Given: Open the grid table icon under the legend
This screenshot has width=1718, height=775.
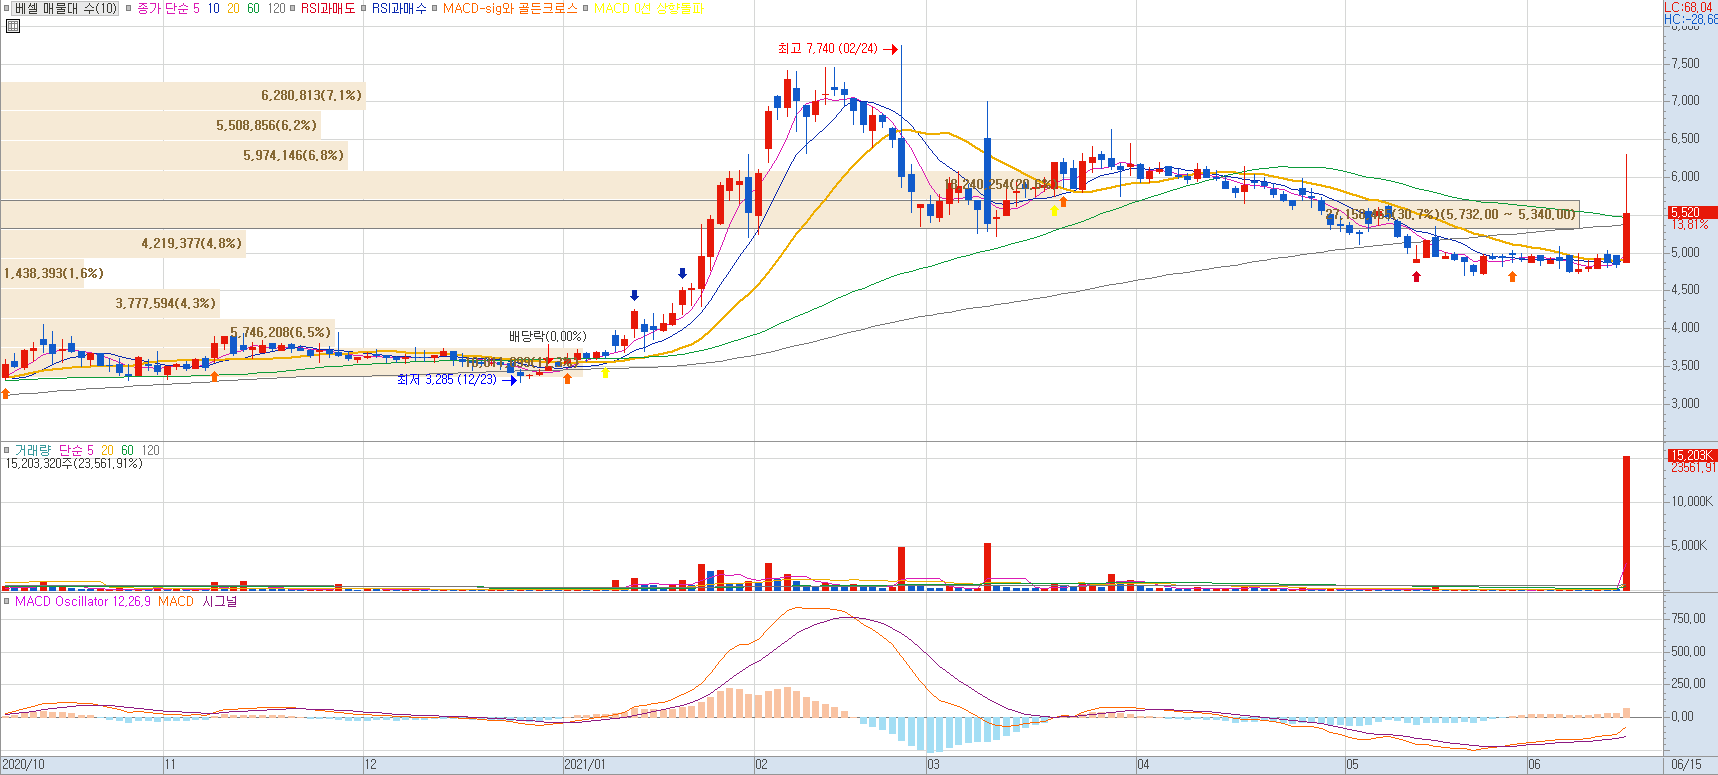Looking at the screenshot, I should pos(12,26).
